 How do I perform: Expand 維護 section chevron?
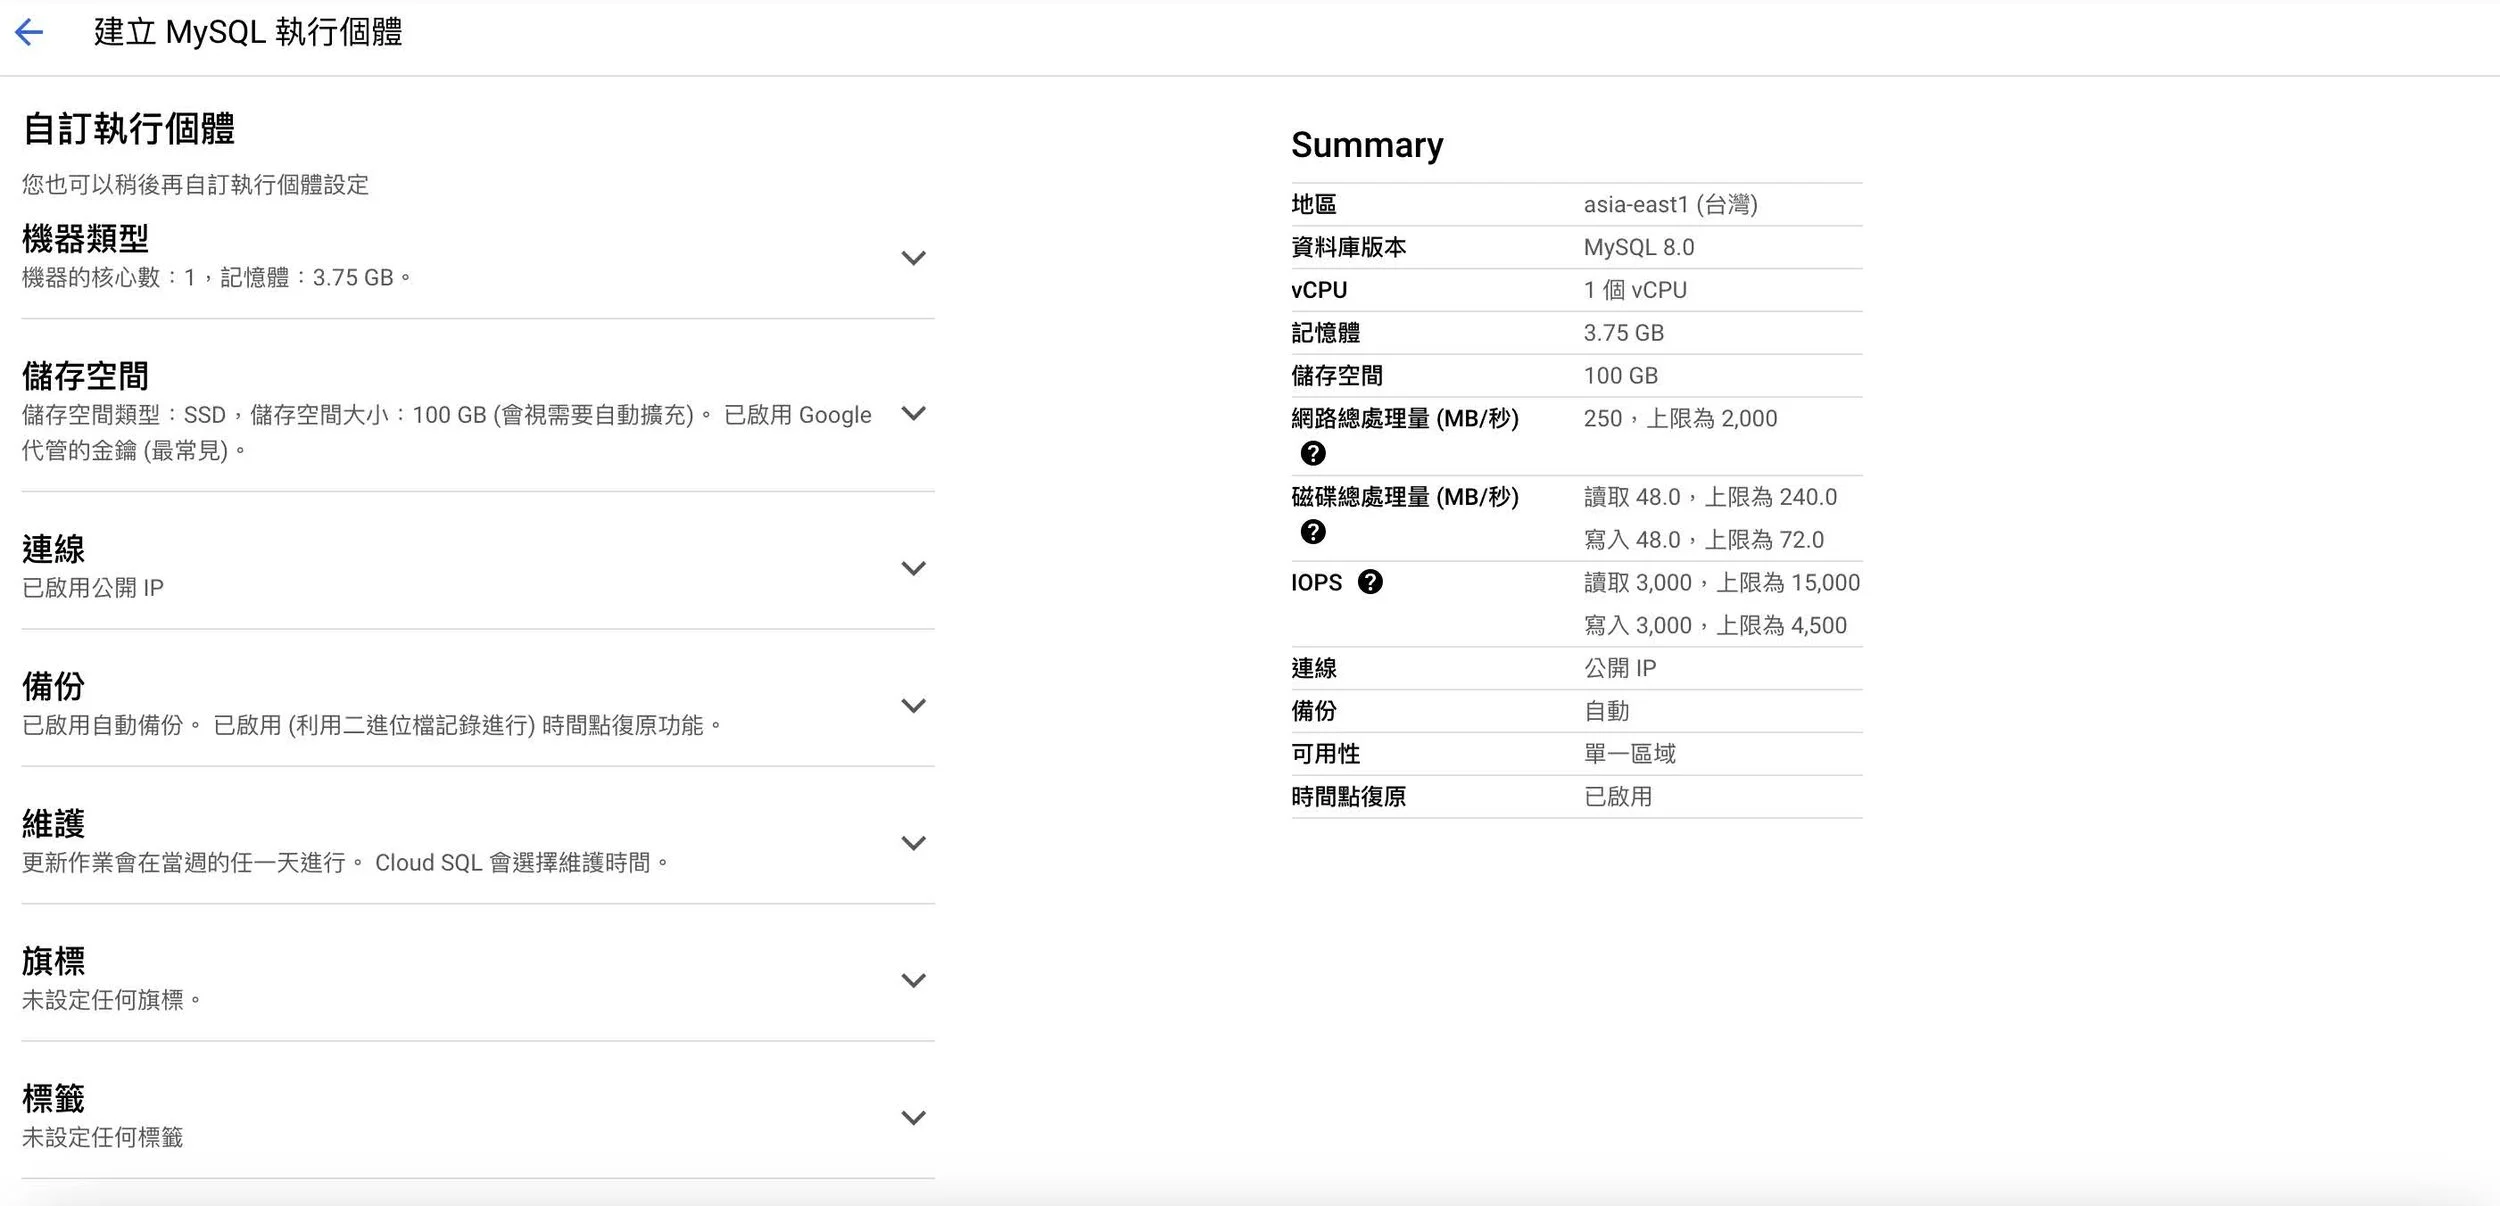(913, 843)
